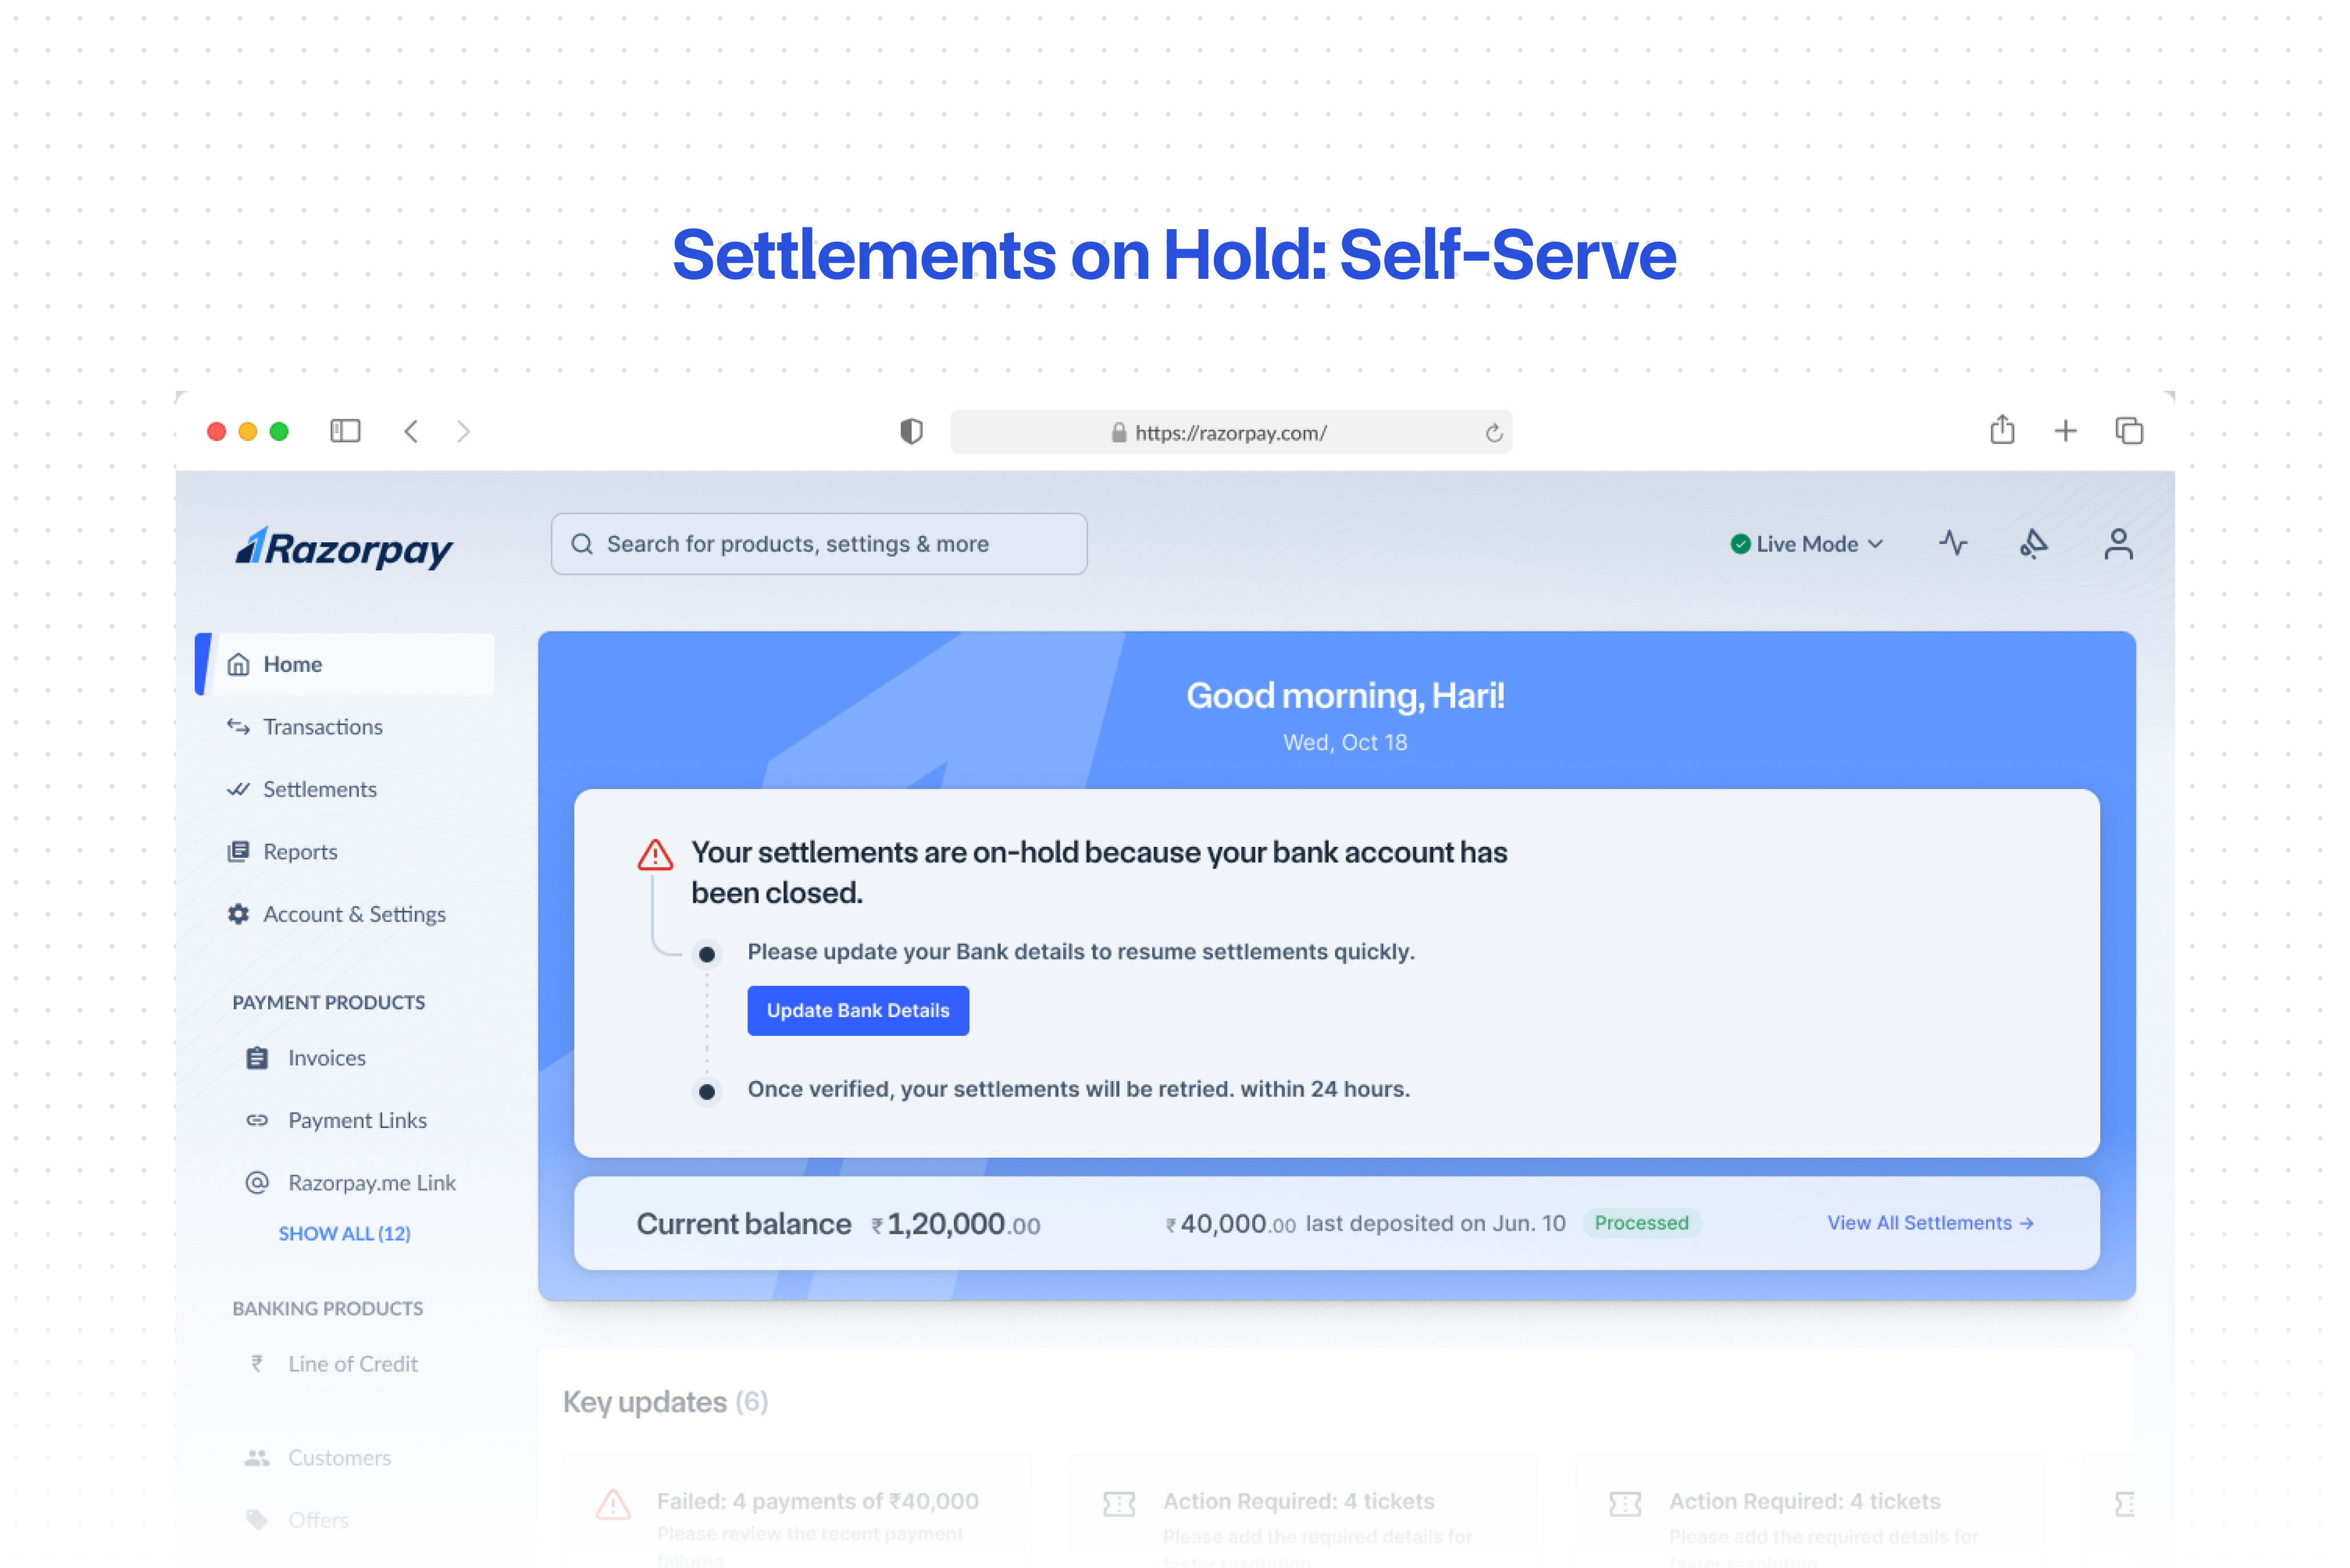
Task: Go back in browser history
Action: (x=411, y=431)
